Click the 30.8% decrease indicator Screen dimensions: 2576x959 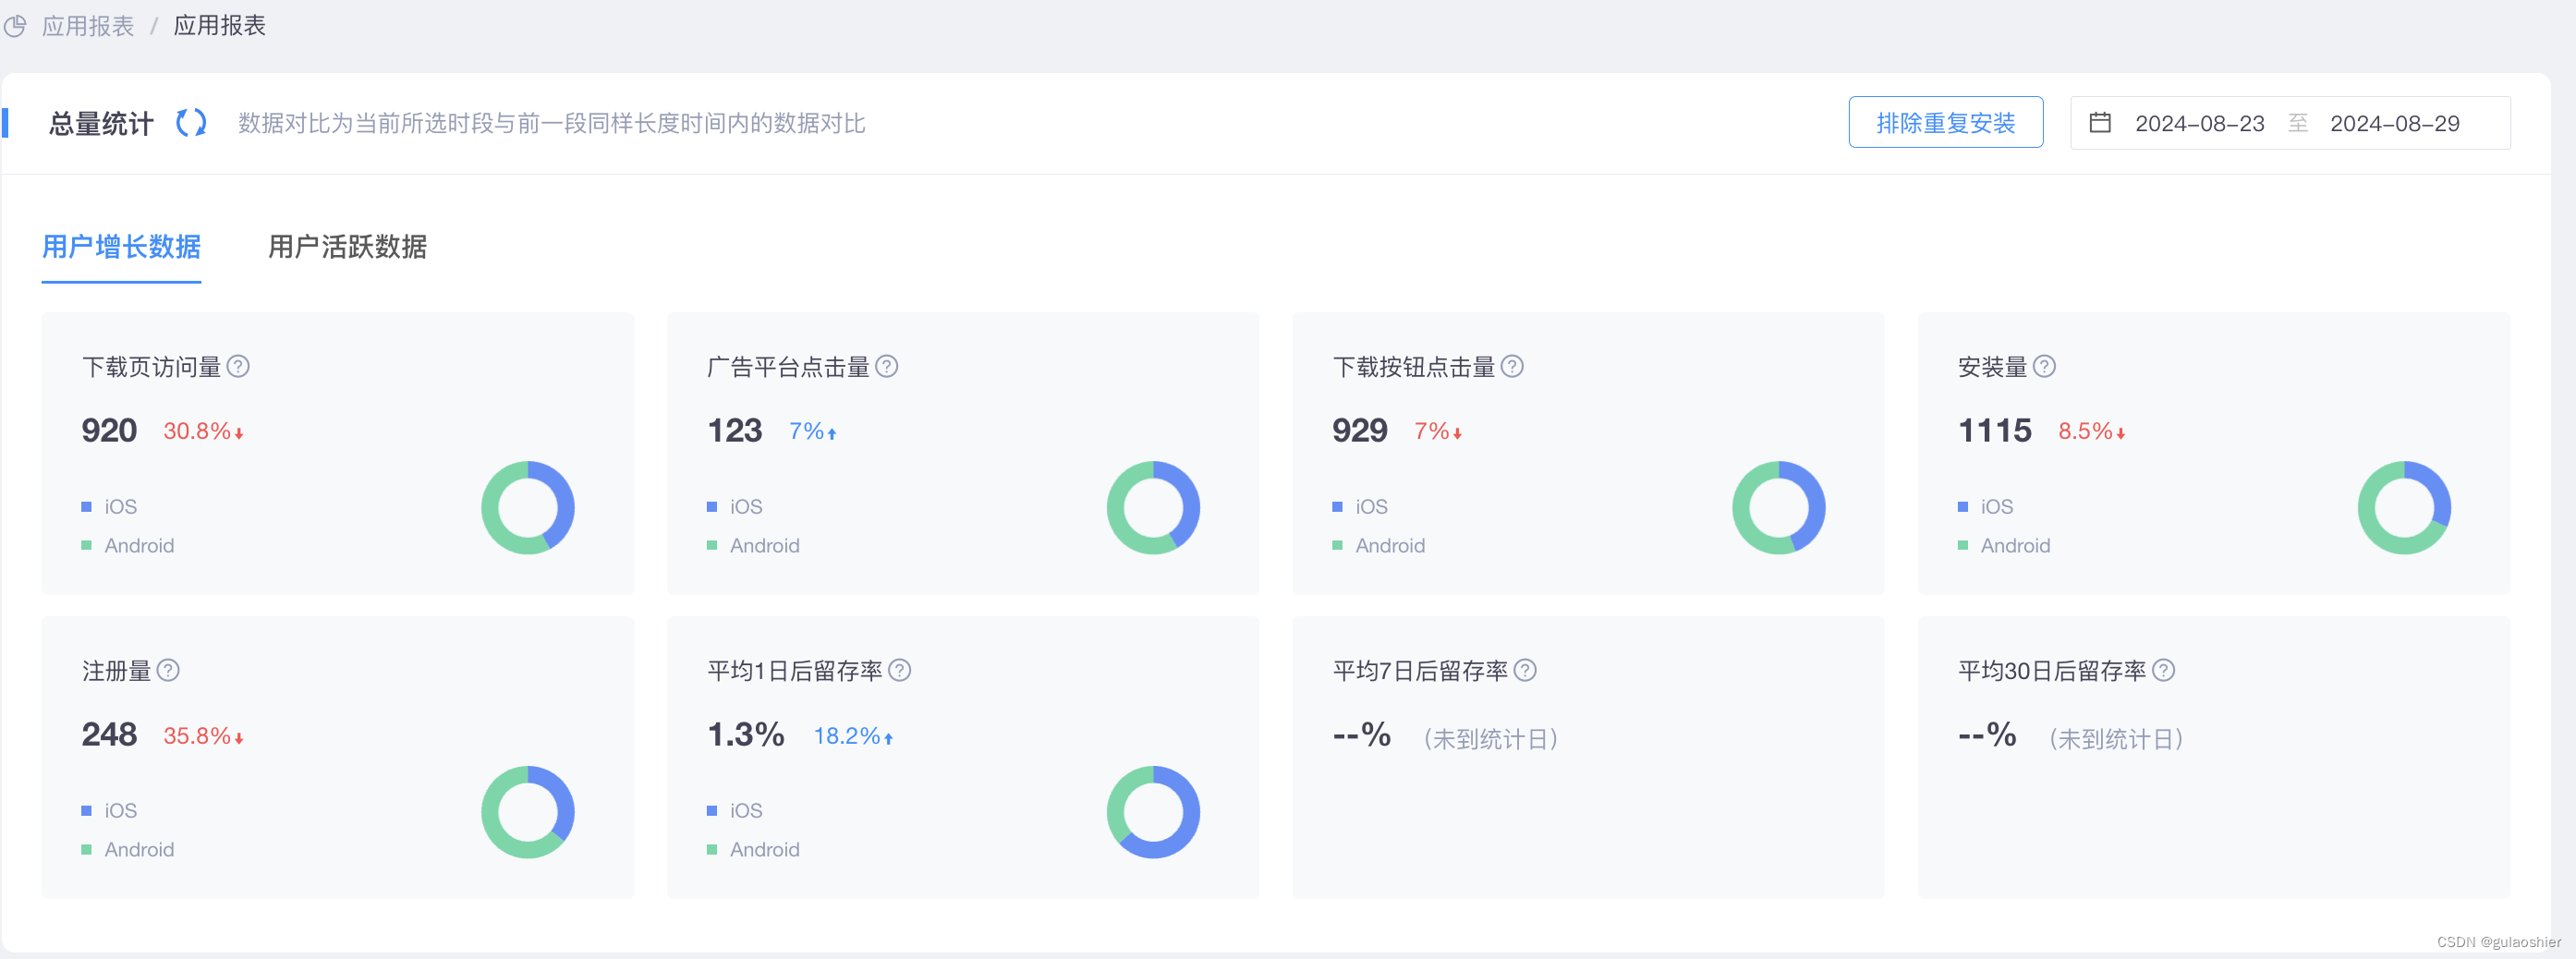point(204,432)
